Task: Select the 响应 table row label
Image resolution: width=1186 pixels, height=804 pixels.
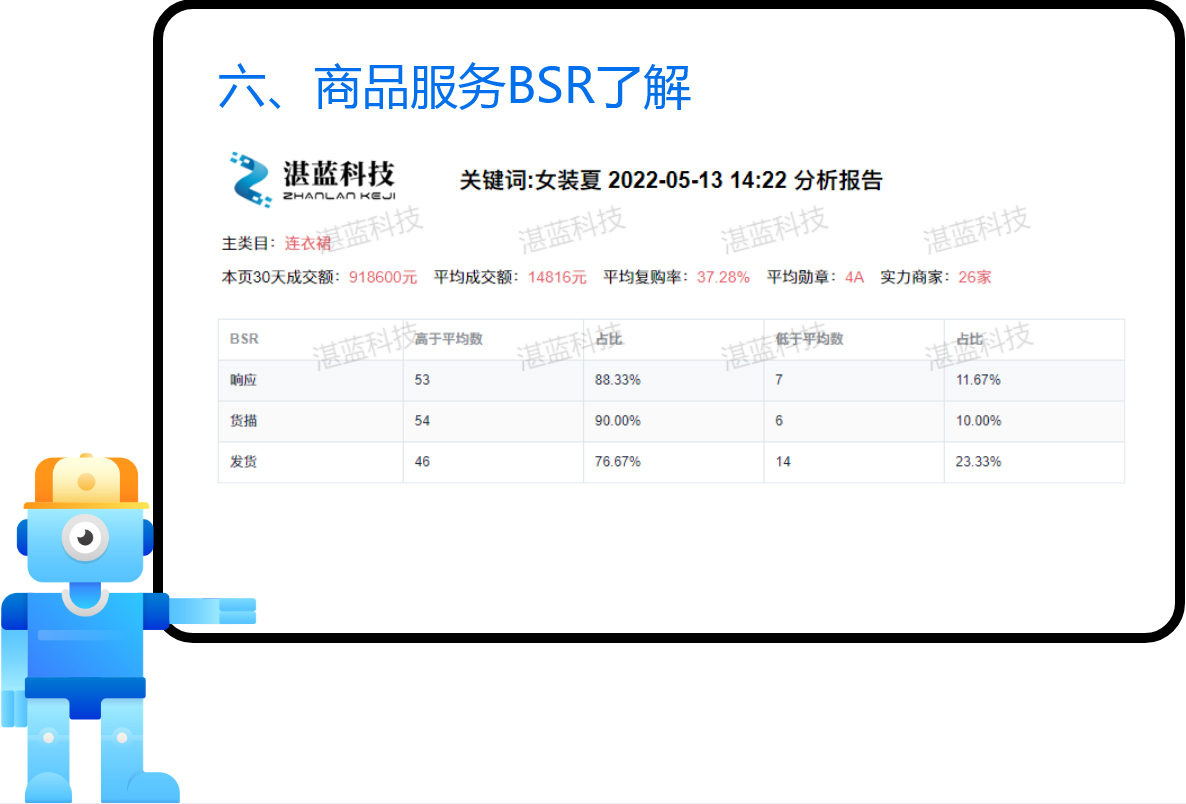Action: 244,380
